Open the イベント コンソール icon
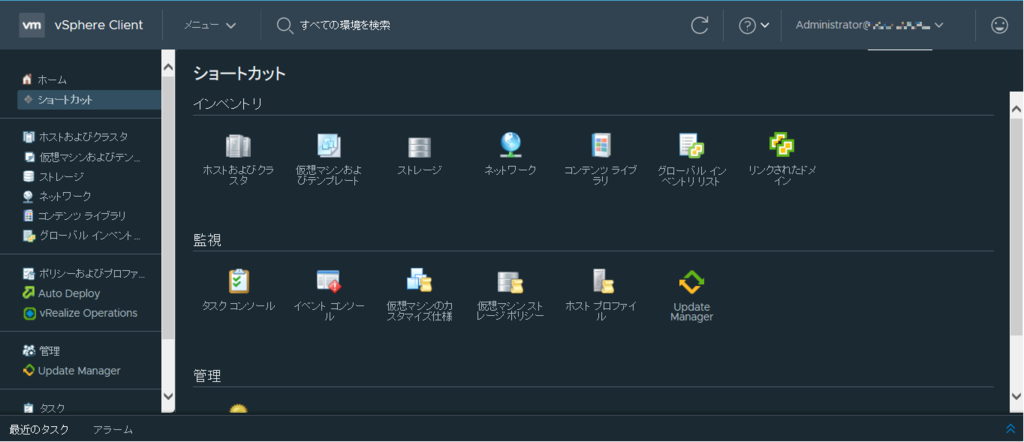The image size is (1024, 442). (x=328, y=281)
